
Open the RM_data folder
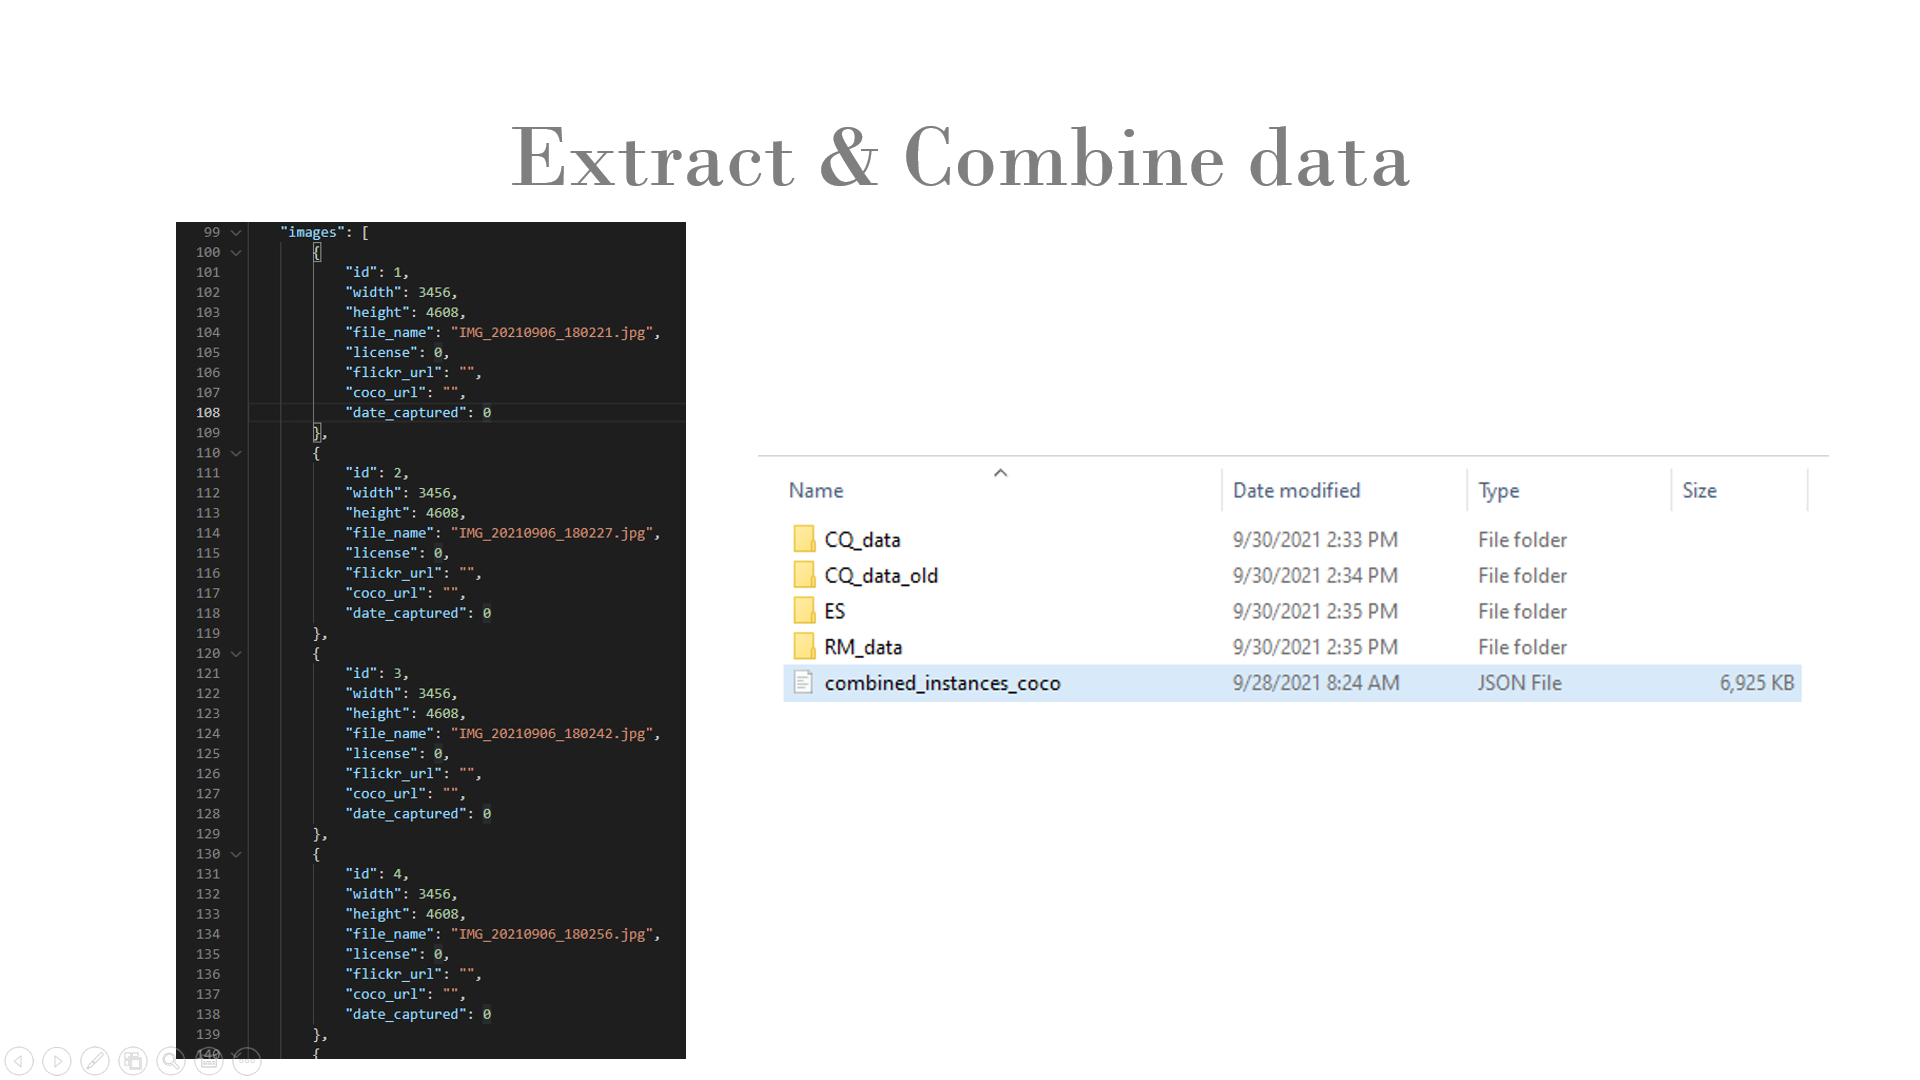863,647
